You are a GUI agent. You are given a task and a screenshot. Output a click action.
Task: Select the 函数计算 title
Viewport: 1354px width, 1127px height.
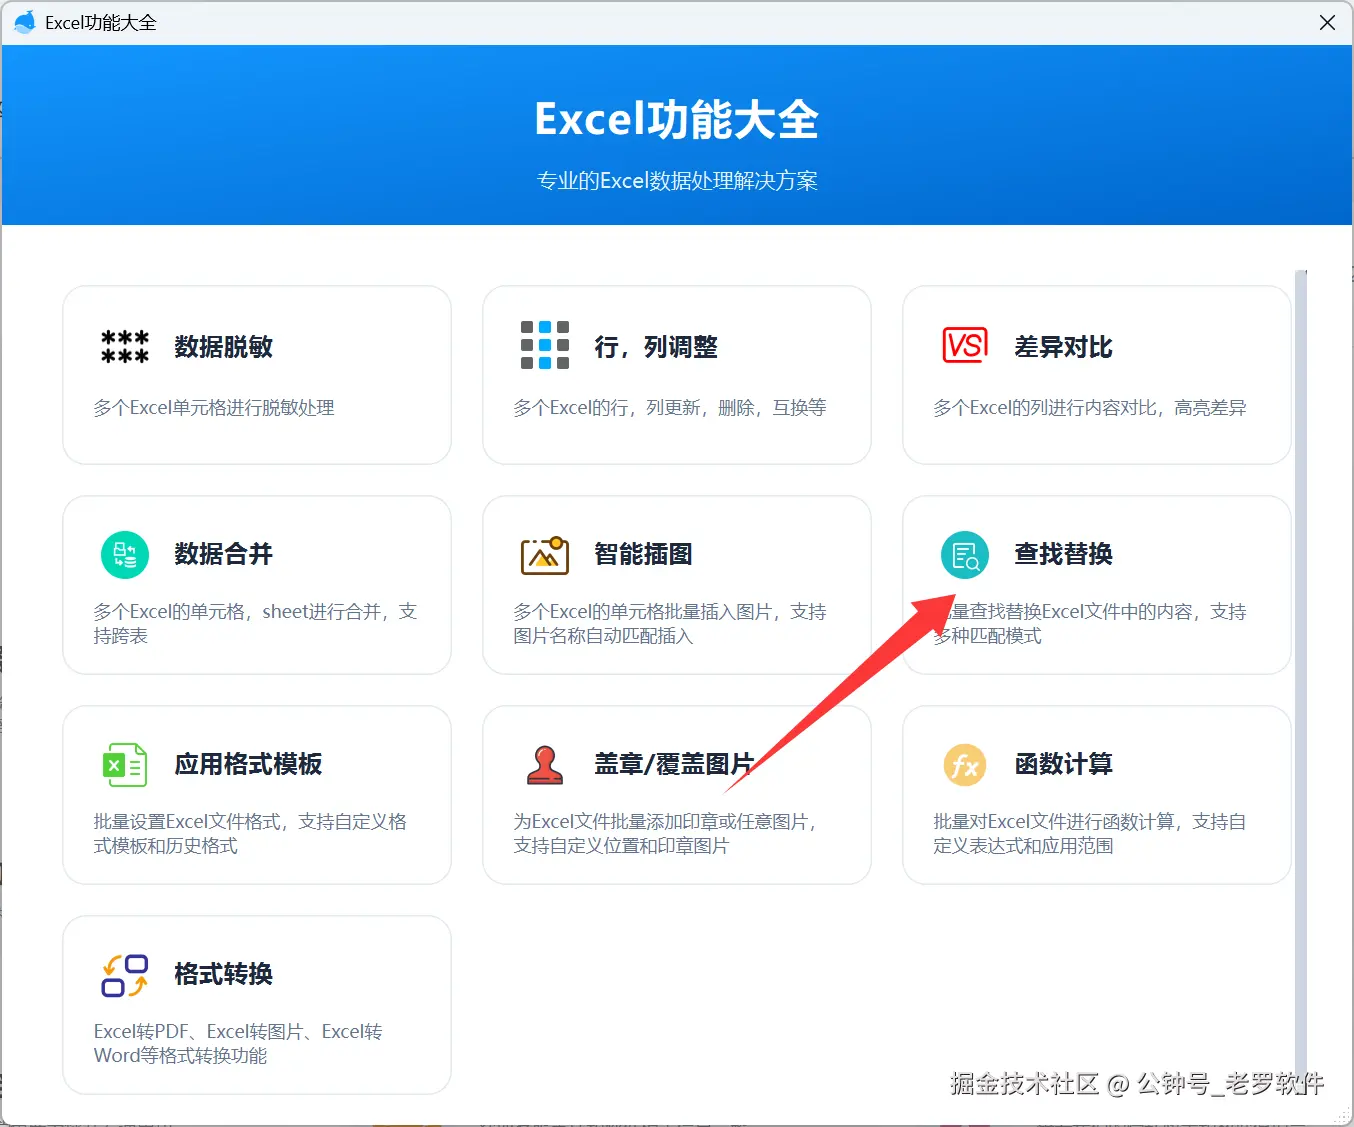[x=1063, y=764]
